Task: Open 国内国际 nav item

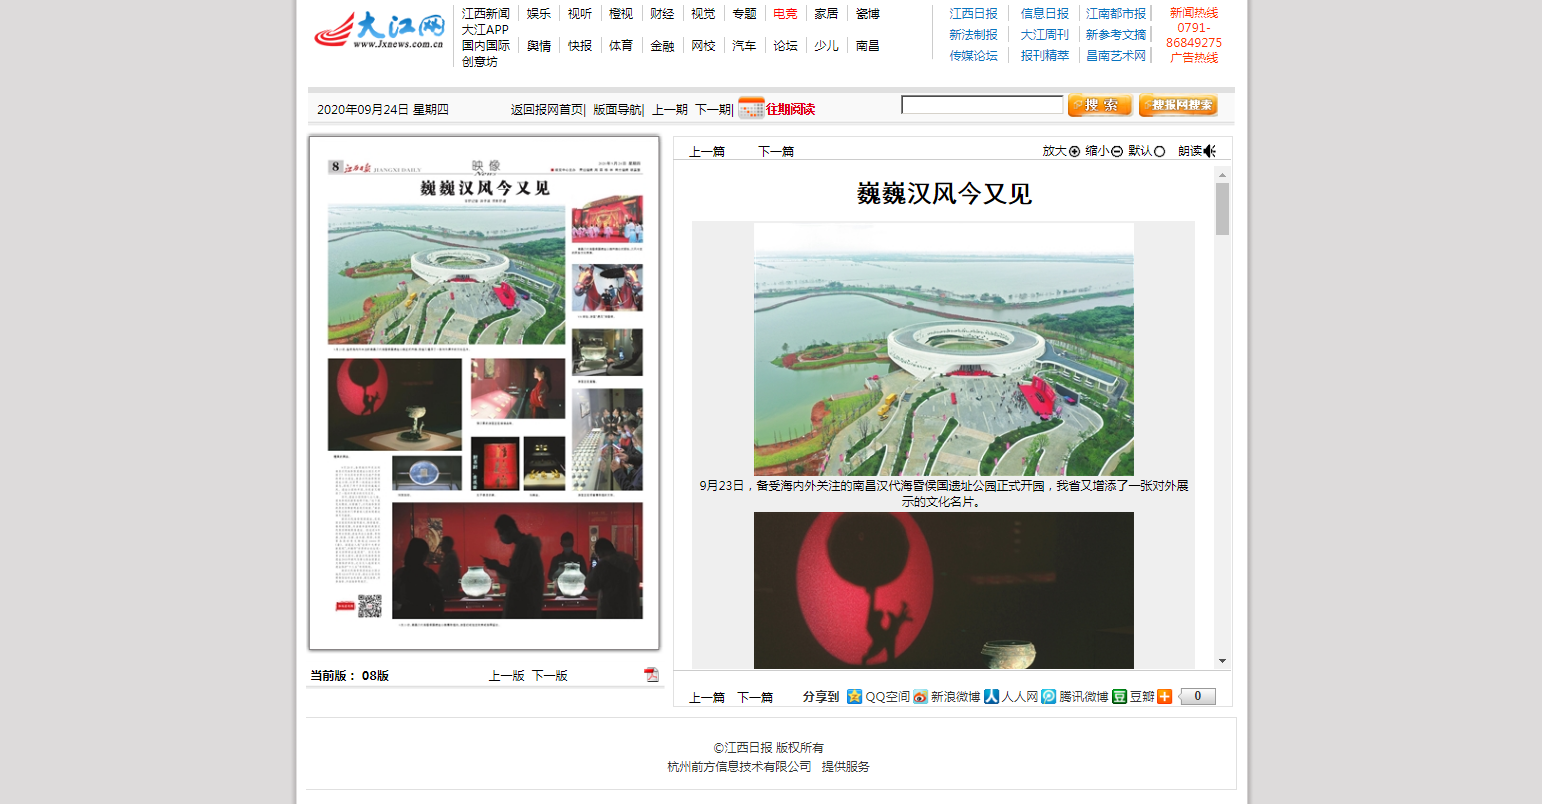Action: 486,46
